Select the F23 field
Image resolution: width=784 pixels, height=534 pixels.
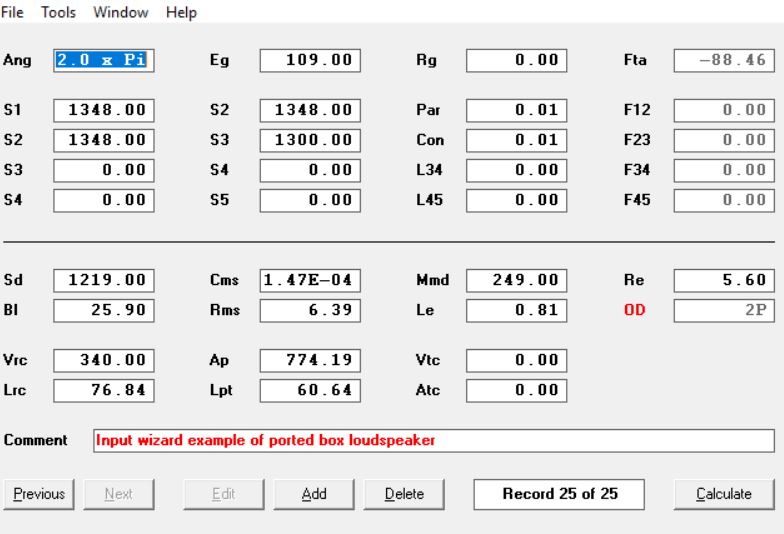click(724, 140)
